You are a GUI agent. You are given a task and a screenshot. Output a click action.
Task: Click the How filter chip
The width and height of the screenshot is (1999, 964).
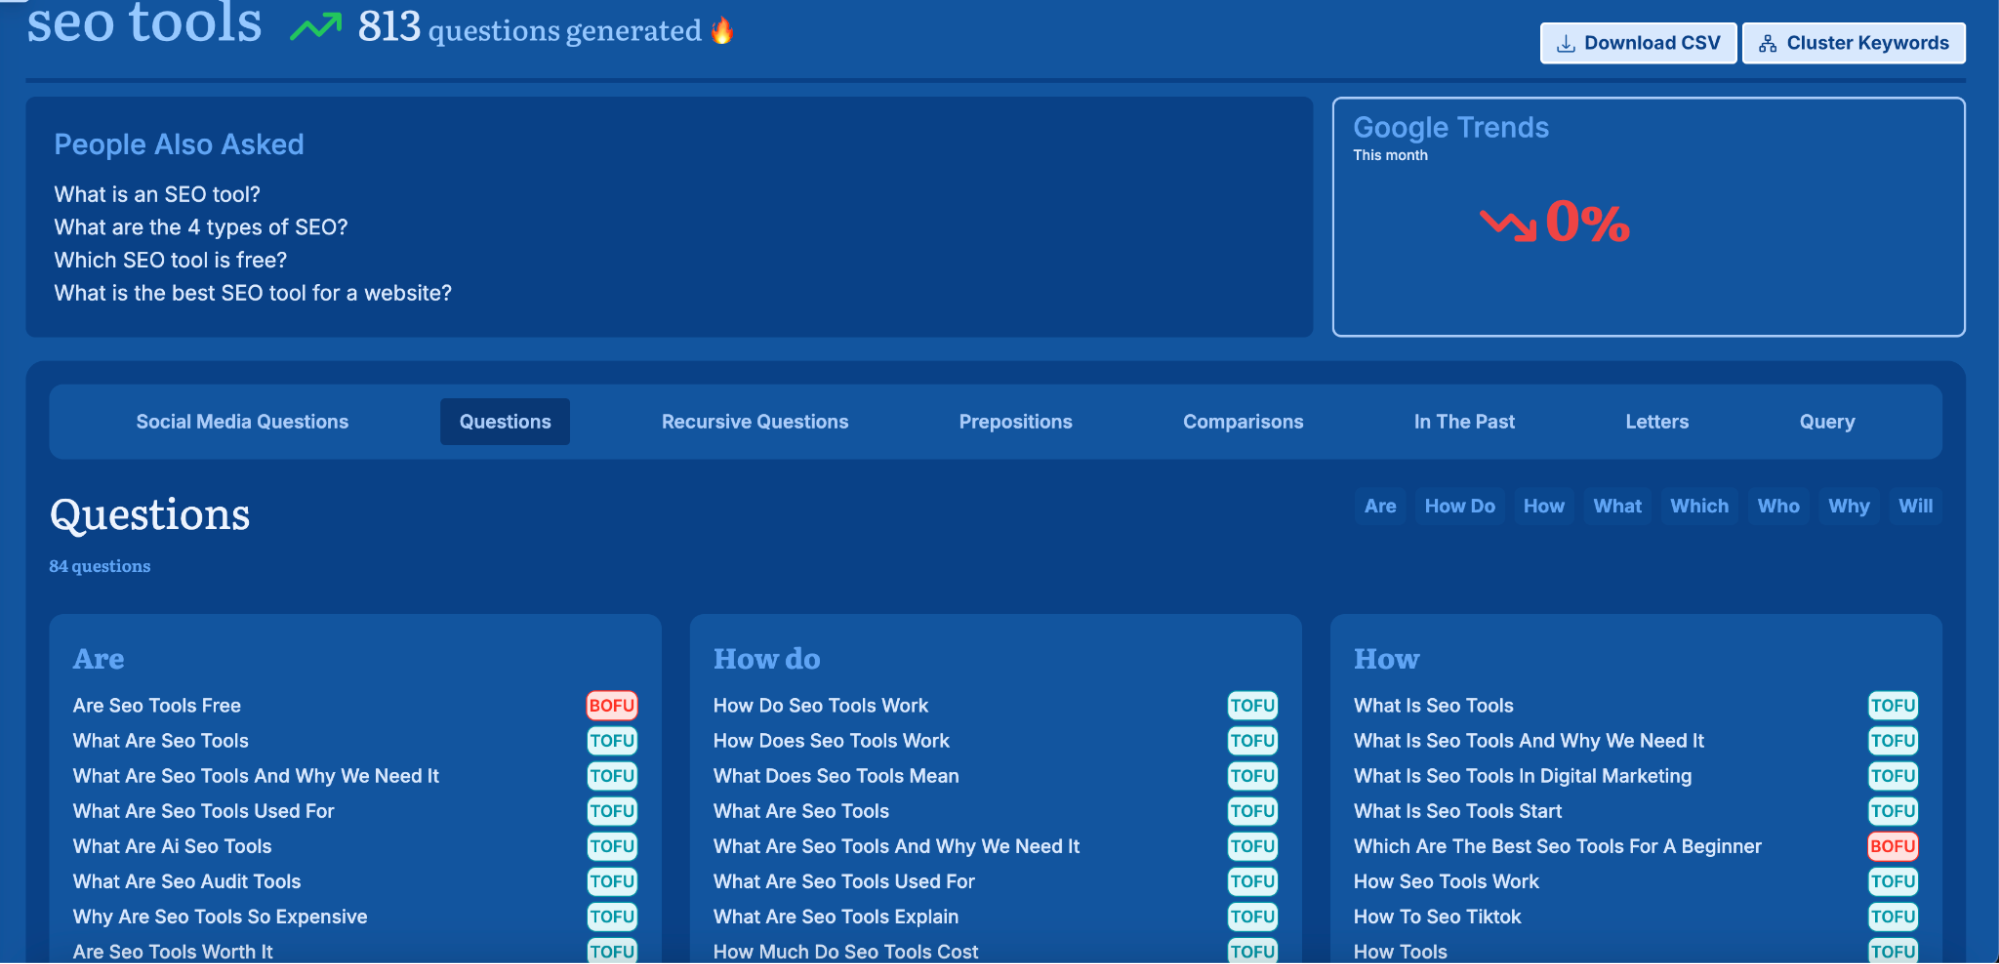1544,506
